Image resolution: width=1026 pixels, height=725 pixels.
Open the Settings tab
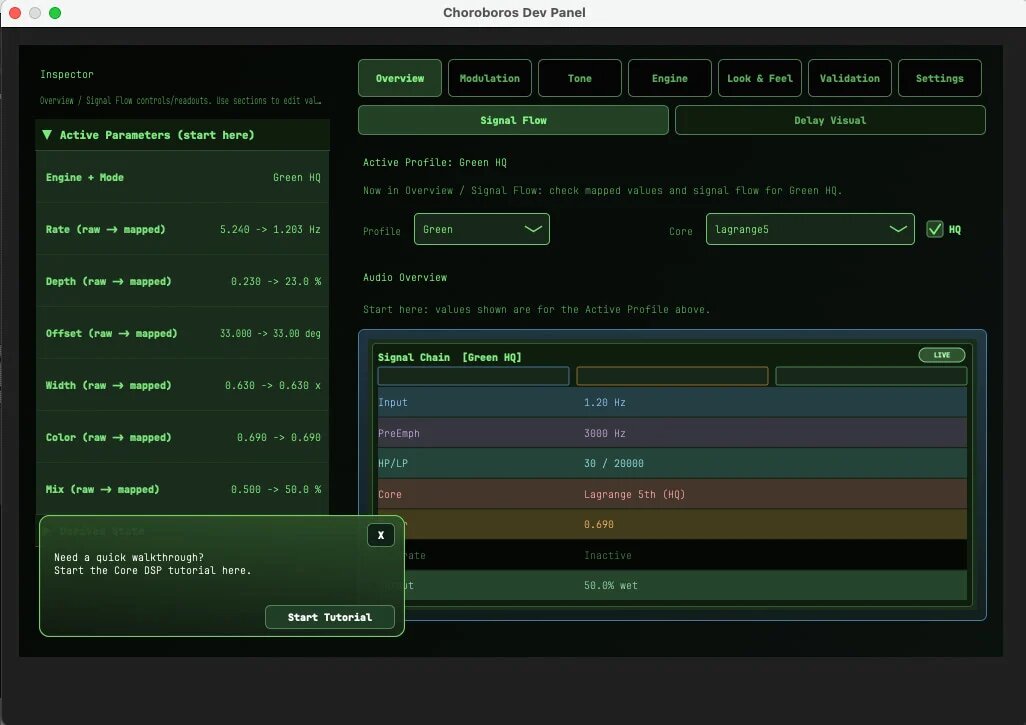pyautogui.click(x=940, y=78)
